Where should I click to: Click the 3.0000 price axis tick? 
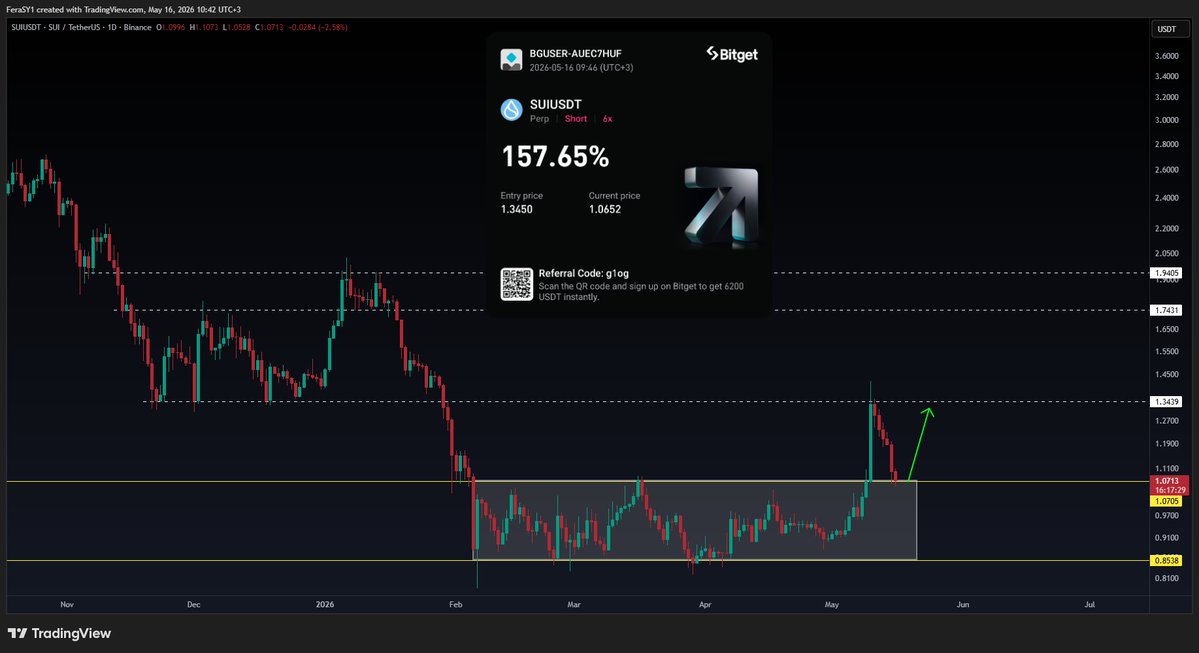click(x=1166, y=120)
